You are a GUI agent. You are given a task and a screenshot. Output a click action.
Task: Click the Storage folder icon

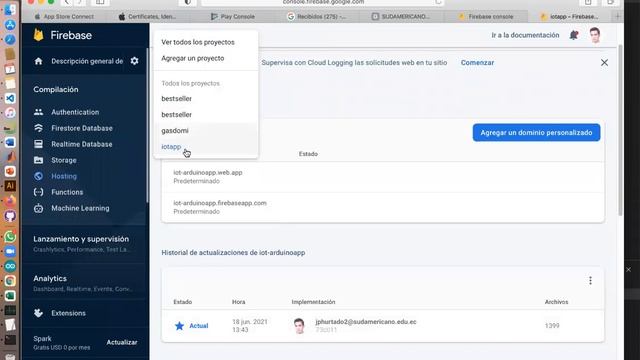[x=38, y=160]
